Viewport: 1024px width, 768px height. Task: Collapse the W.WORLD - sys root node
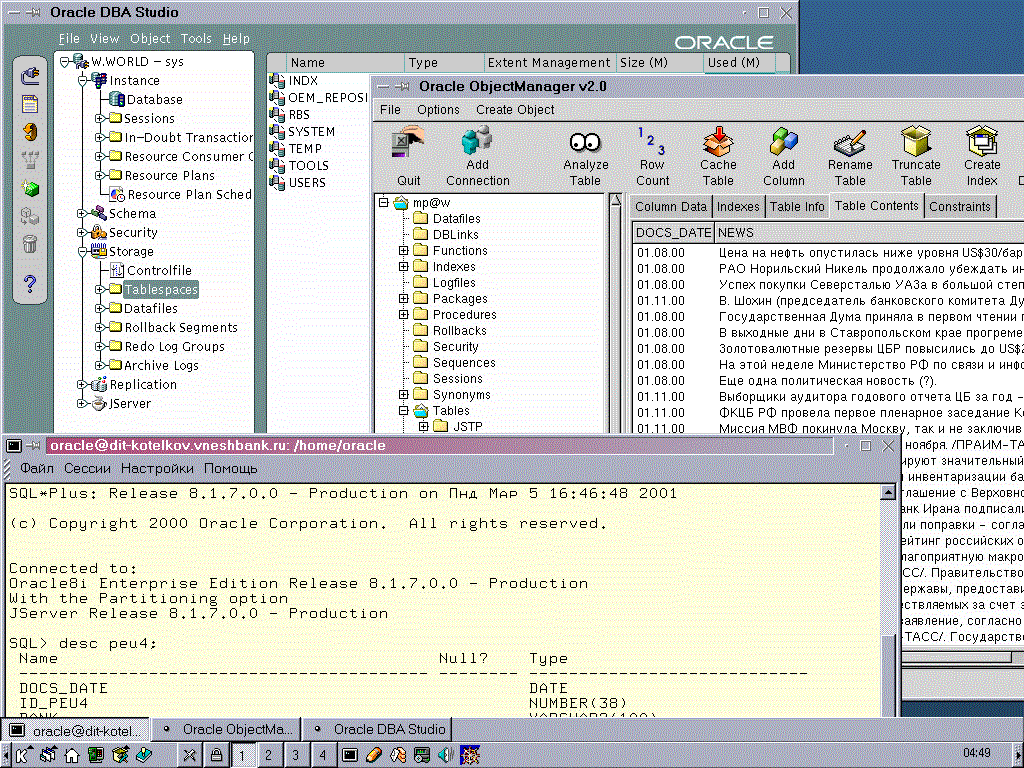click(x=65, y=62)
